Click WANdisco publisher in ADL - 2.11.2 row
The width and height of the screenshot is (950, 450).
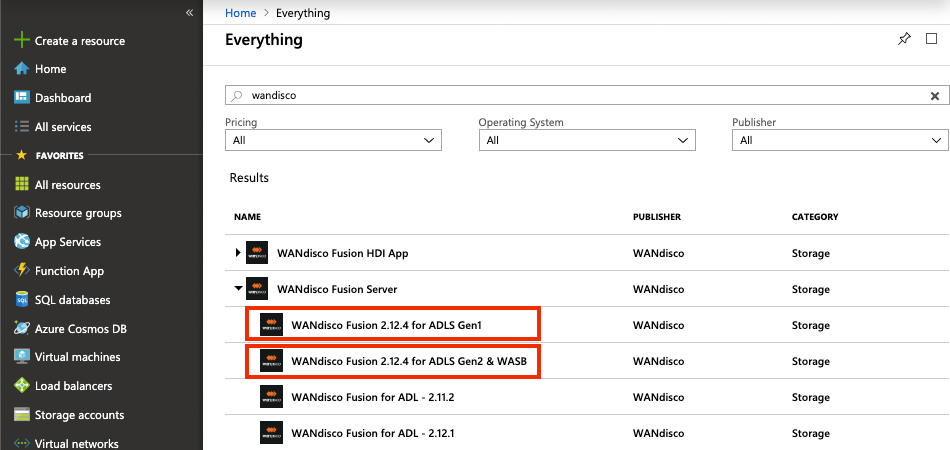659,397
